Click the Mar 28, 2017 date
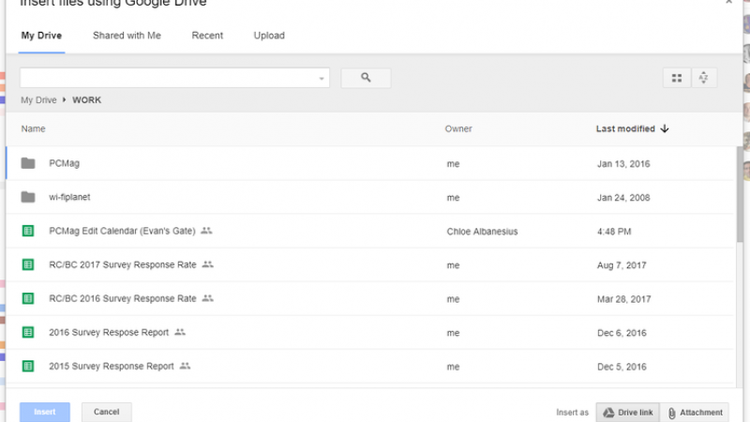 point(624,299)
